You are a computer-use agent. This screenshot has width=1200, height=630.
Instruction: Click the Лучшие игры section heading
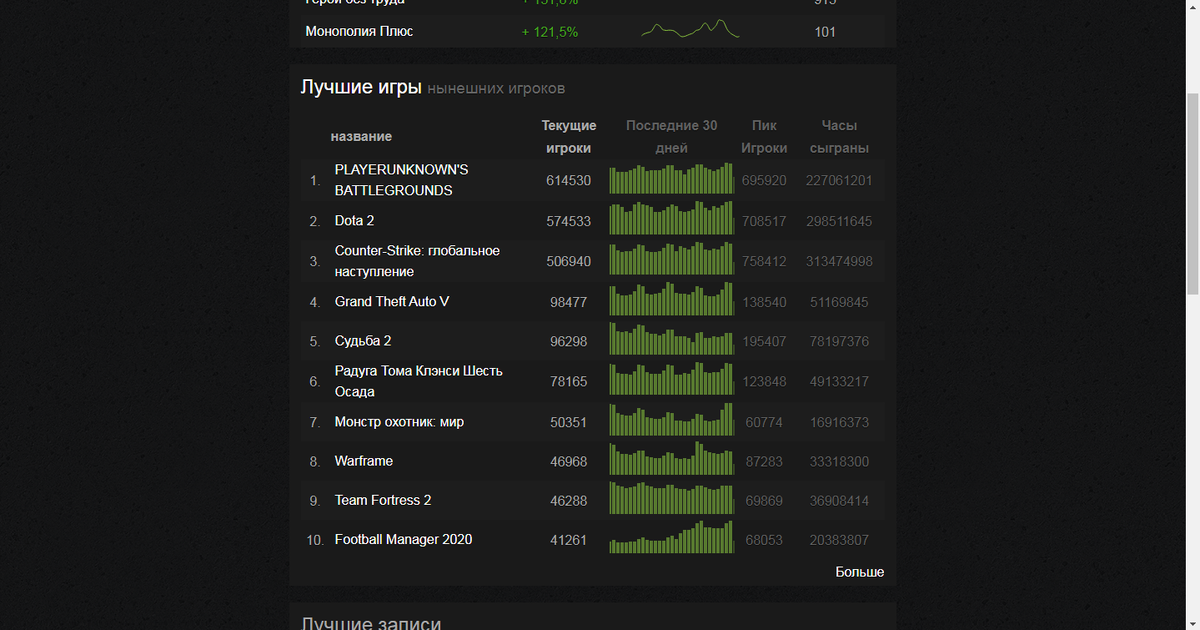(x=361, y=87)
